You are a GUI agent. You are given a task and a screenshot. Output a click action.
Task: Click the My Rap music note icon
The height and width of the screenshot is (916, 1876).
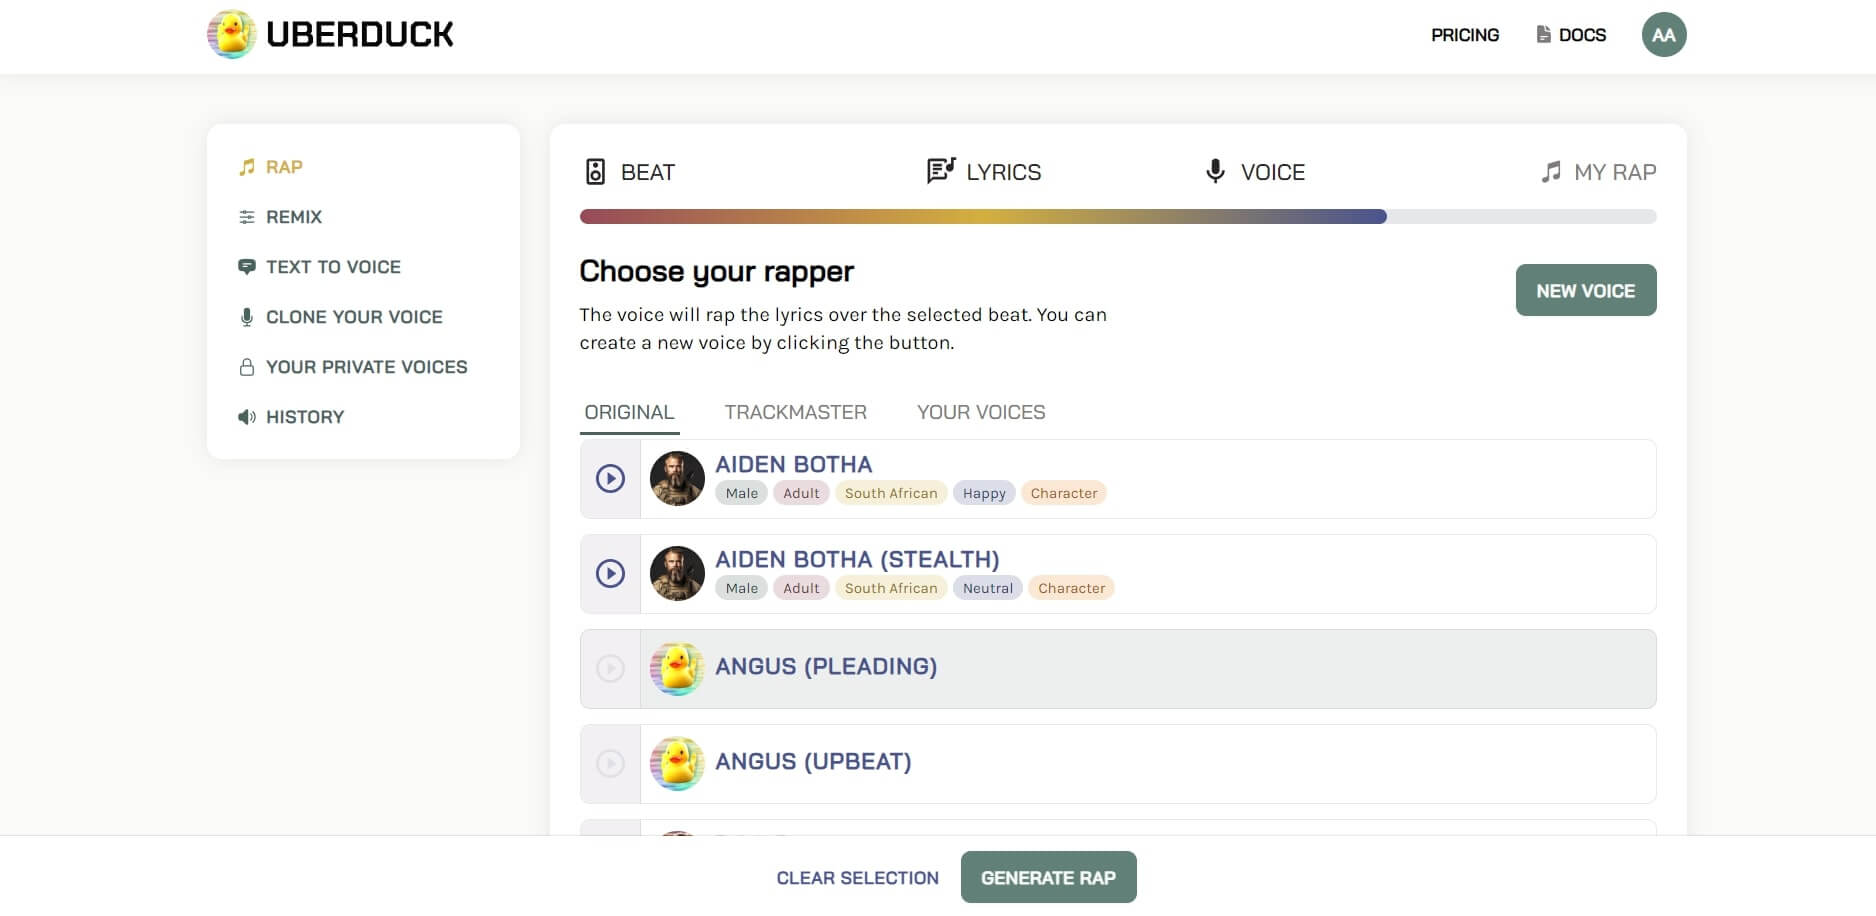point(1551,172)
